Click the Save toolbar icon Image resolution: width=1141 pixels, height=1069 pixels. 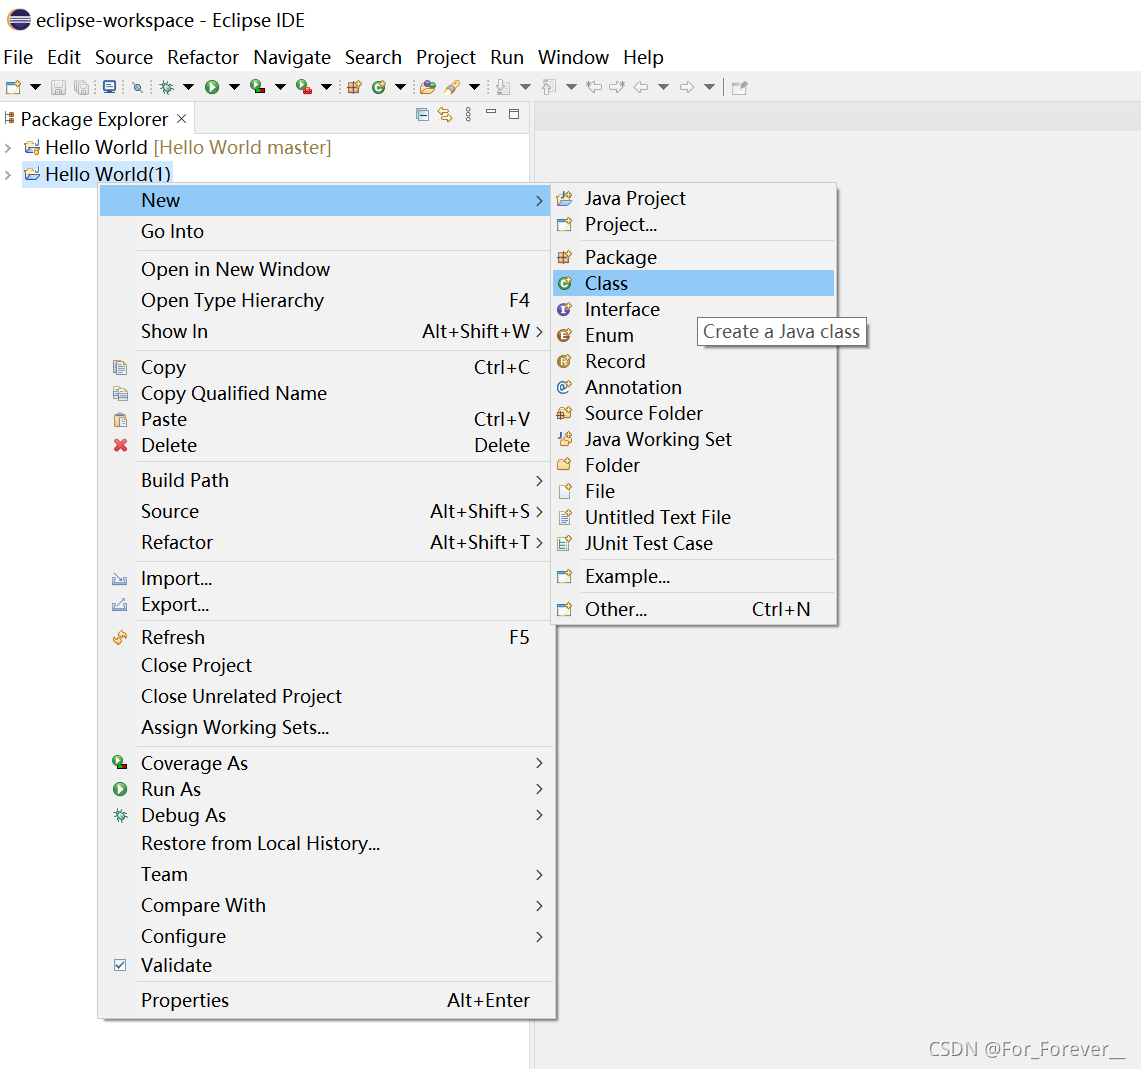pyautogui.click(x=58, y=87)
